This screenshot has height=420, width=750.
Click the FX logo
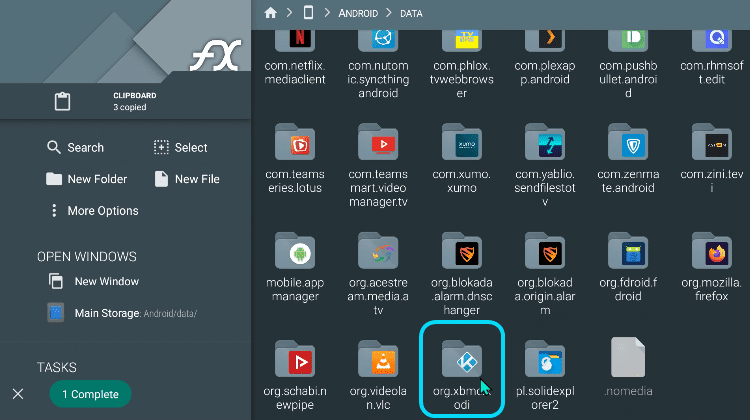(x=216, y=55)
